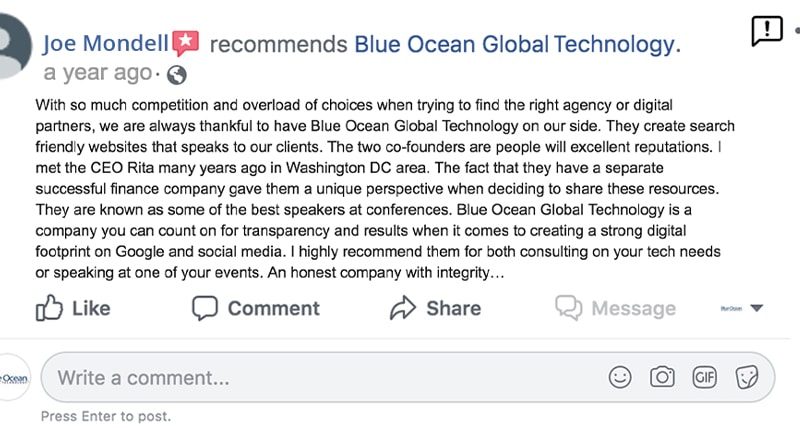The height and width of the screenshot is (428, 800).
Task: Click the Share button label
Action: pyautogui.click(x=454, y=308)
